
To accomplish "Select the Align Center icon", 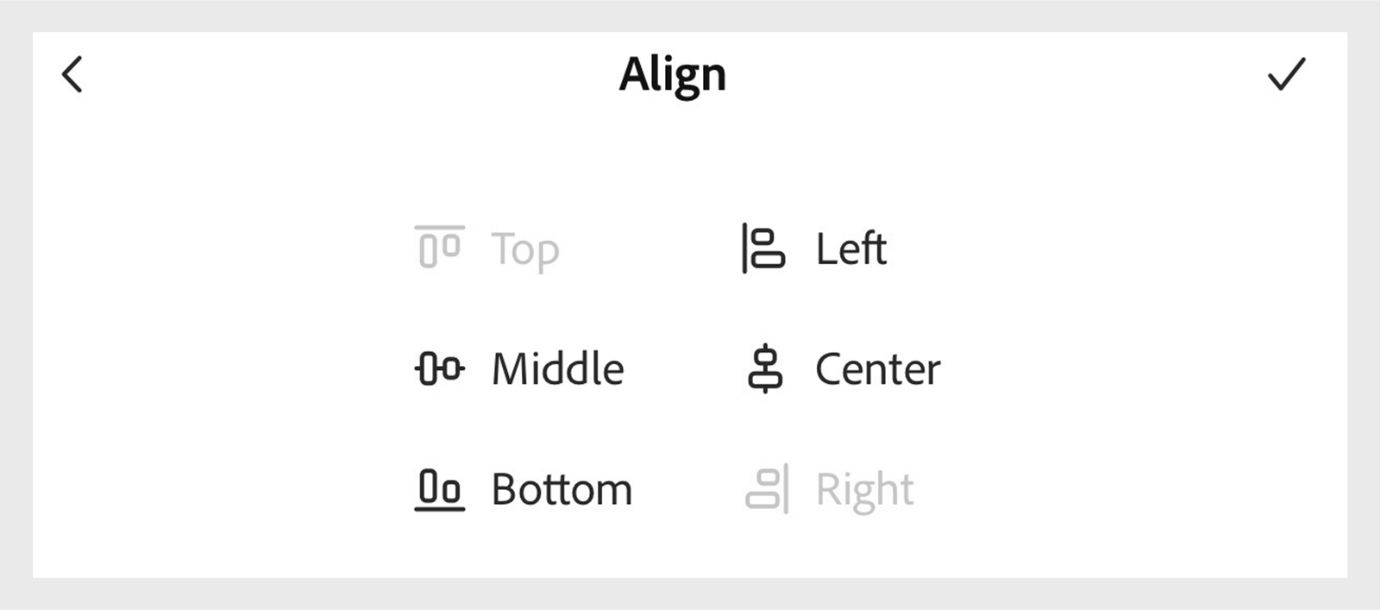I will [768, 368].
